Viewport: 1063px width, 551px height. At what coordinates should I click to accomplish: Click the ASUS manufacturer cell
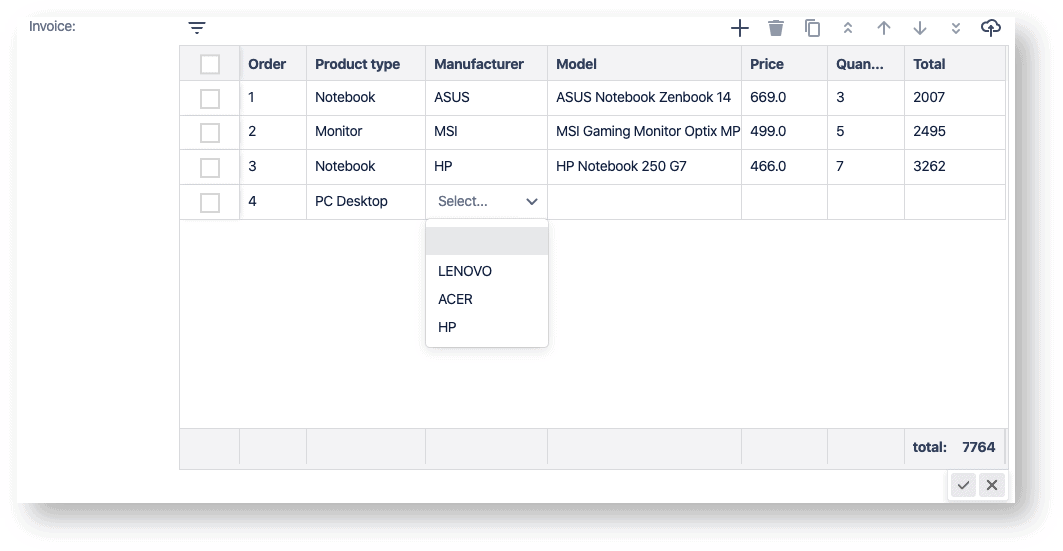tap(486, 98)
